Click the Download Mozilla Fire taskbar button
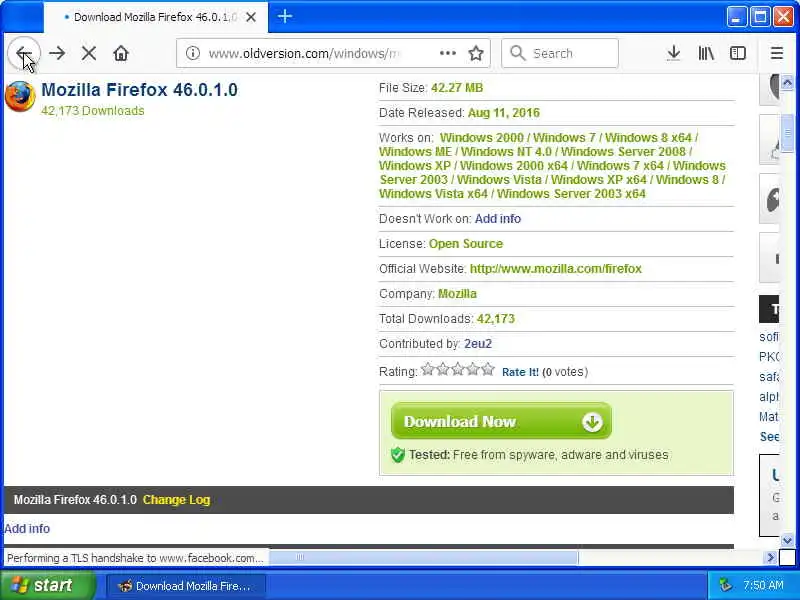Screen dimensions: 800x600 (186, 586)
